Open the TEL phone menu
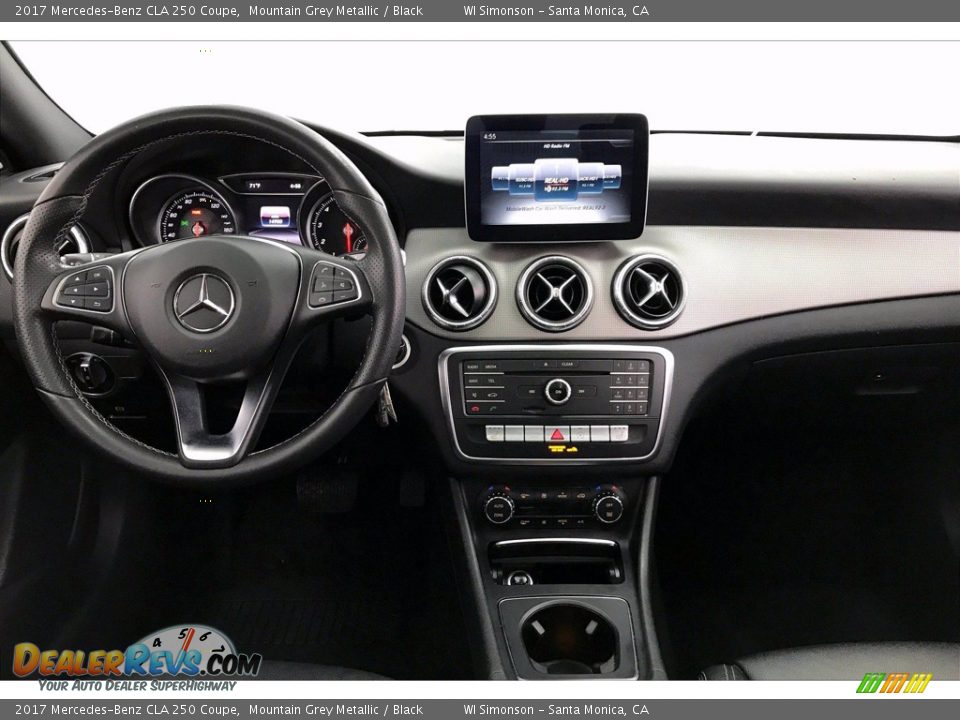Image resolution: width=960 pixels, height=720 pixels. pos(490,380)
